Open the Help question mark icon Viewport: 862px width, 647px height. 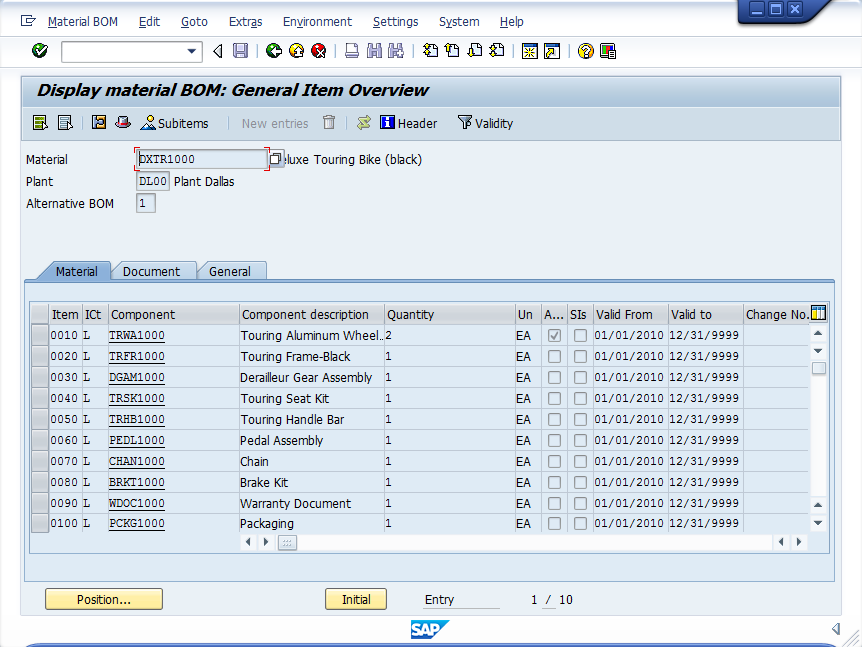click(585, 51)
